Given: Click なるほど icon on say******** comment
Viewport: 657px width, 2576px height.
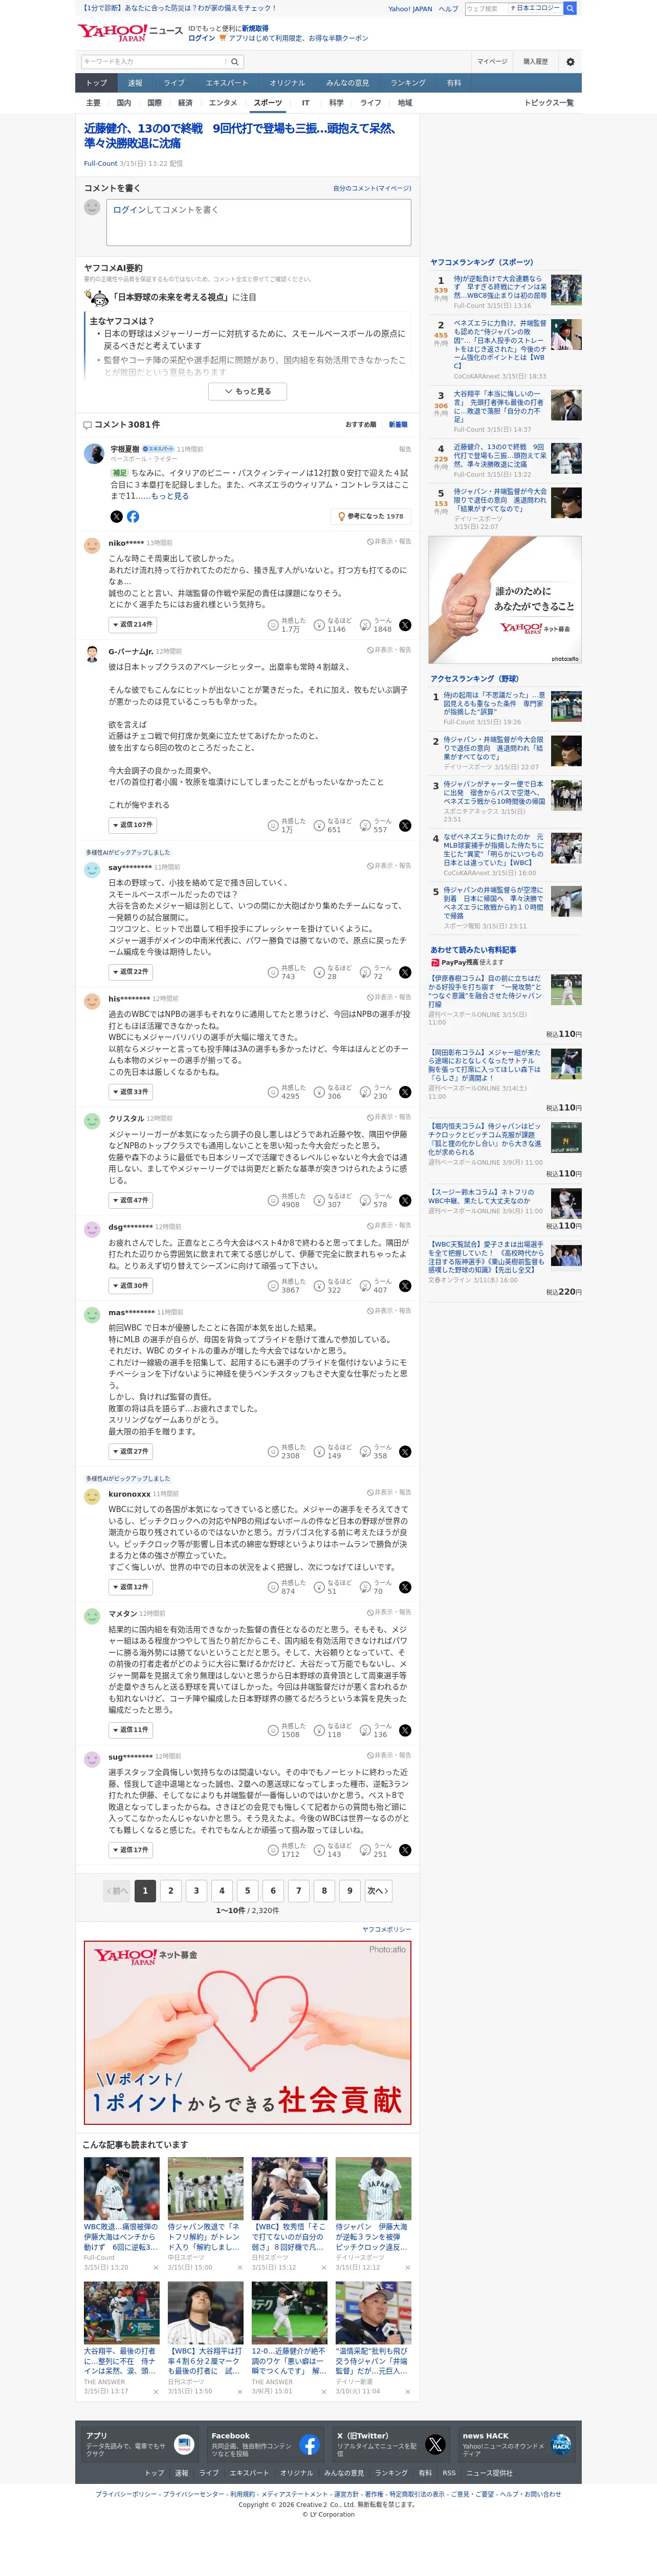Looking at the screenshot, I should [x=319, y=972].
